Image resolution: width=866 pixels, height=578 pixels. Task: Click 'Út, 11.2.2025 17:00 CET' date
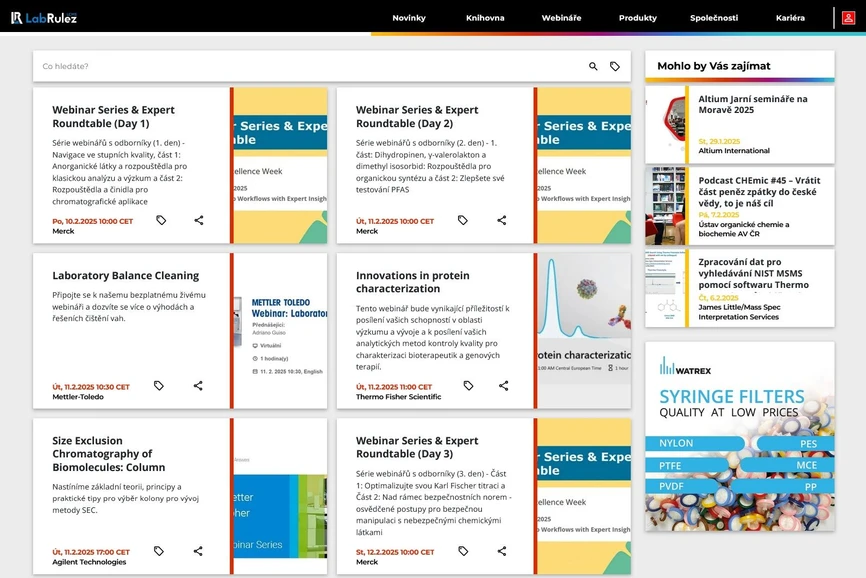[91, 552]
